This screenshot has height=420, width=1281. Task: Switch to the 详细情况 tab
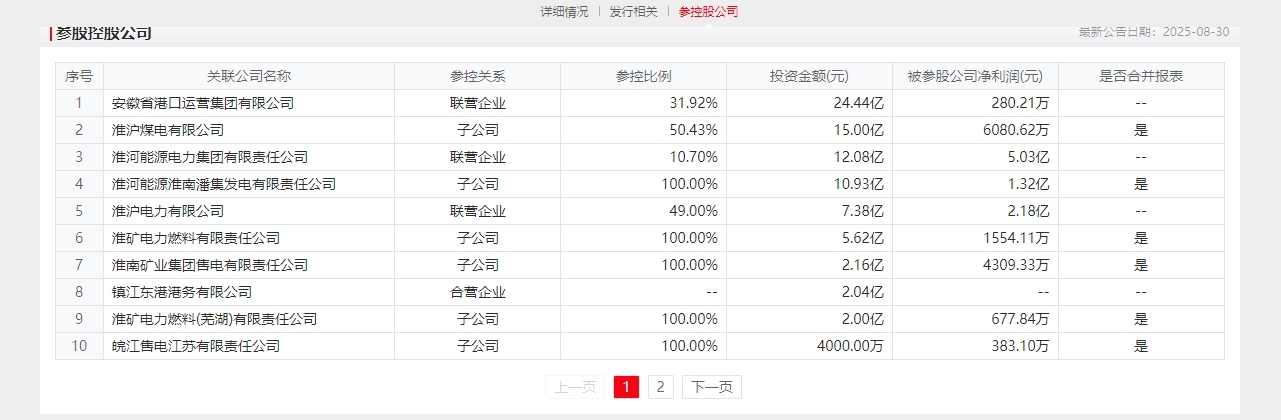tap(564, 12)
